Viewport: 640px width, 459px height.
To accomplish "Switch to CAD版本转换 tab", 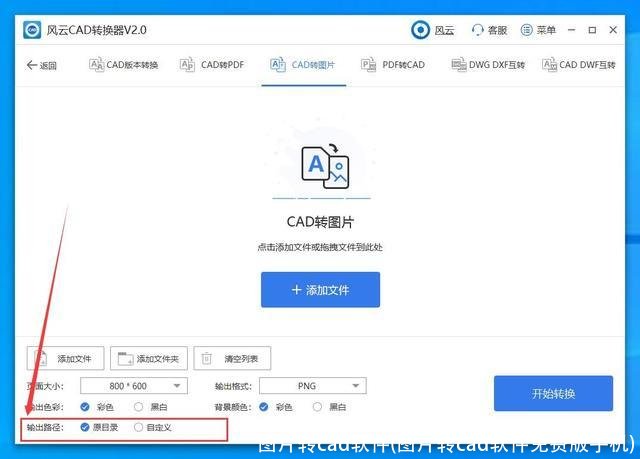I will pyautogui.click(x=123, y=65).
